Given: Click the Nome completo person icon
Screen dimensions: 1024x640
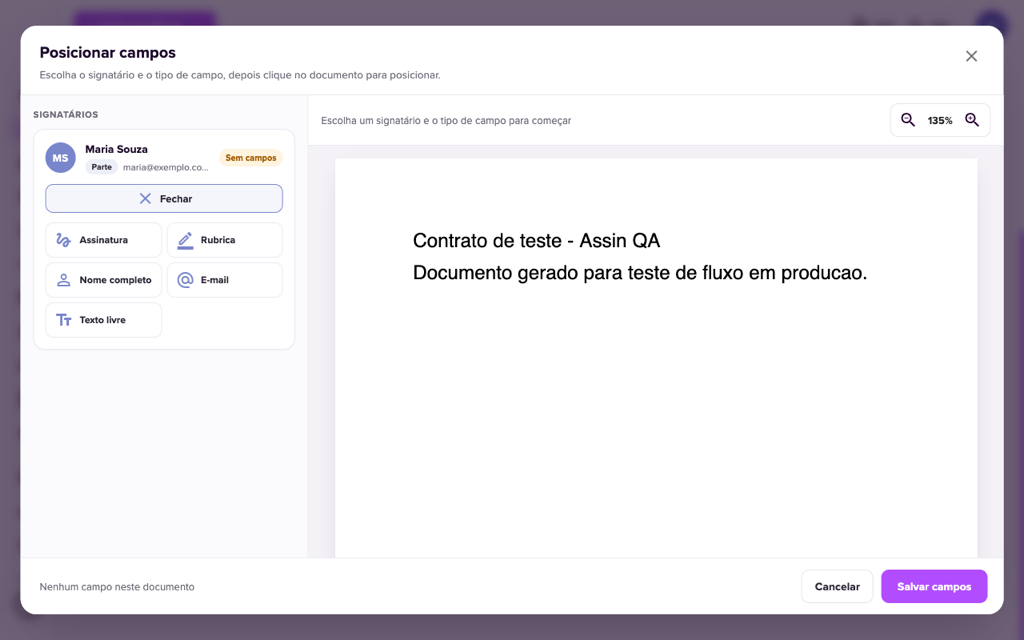Looking at the screenshot, I should [63, 280].
